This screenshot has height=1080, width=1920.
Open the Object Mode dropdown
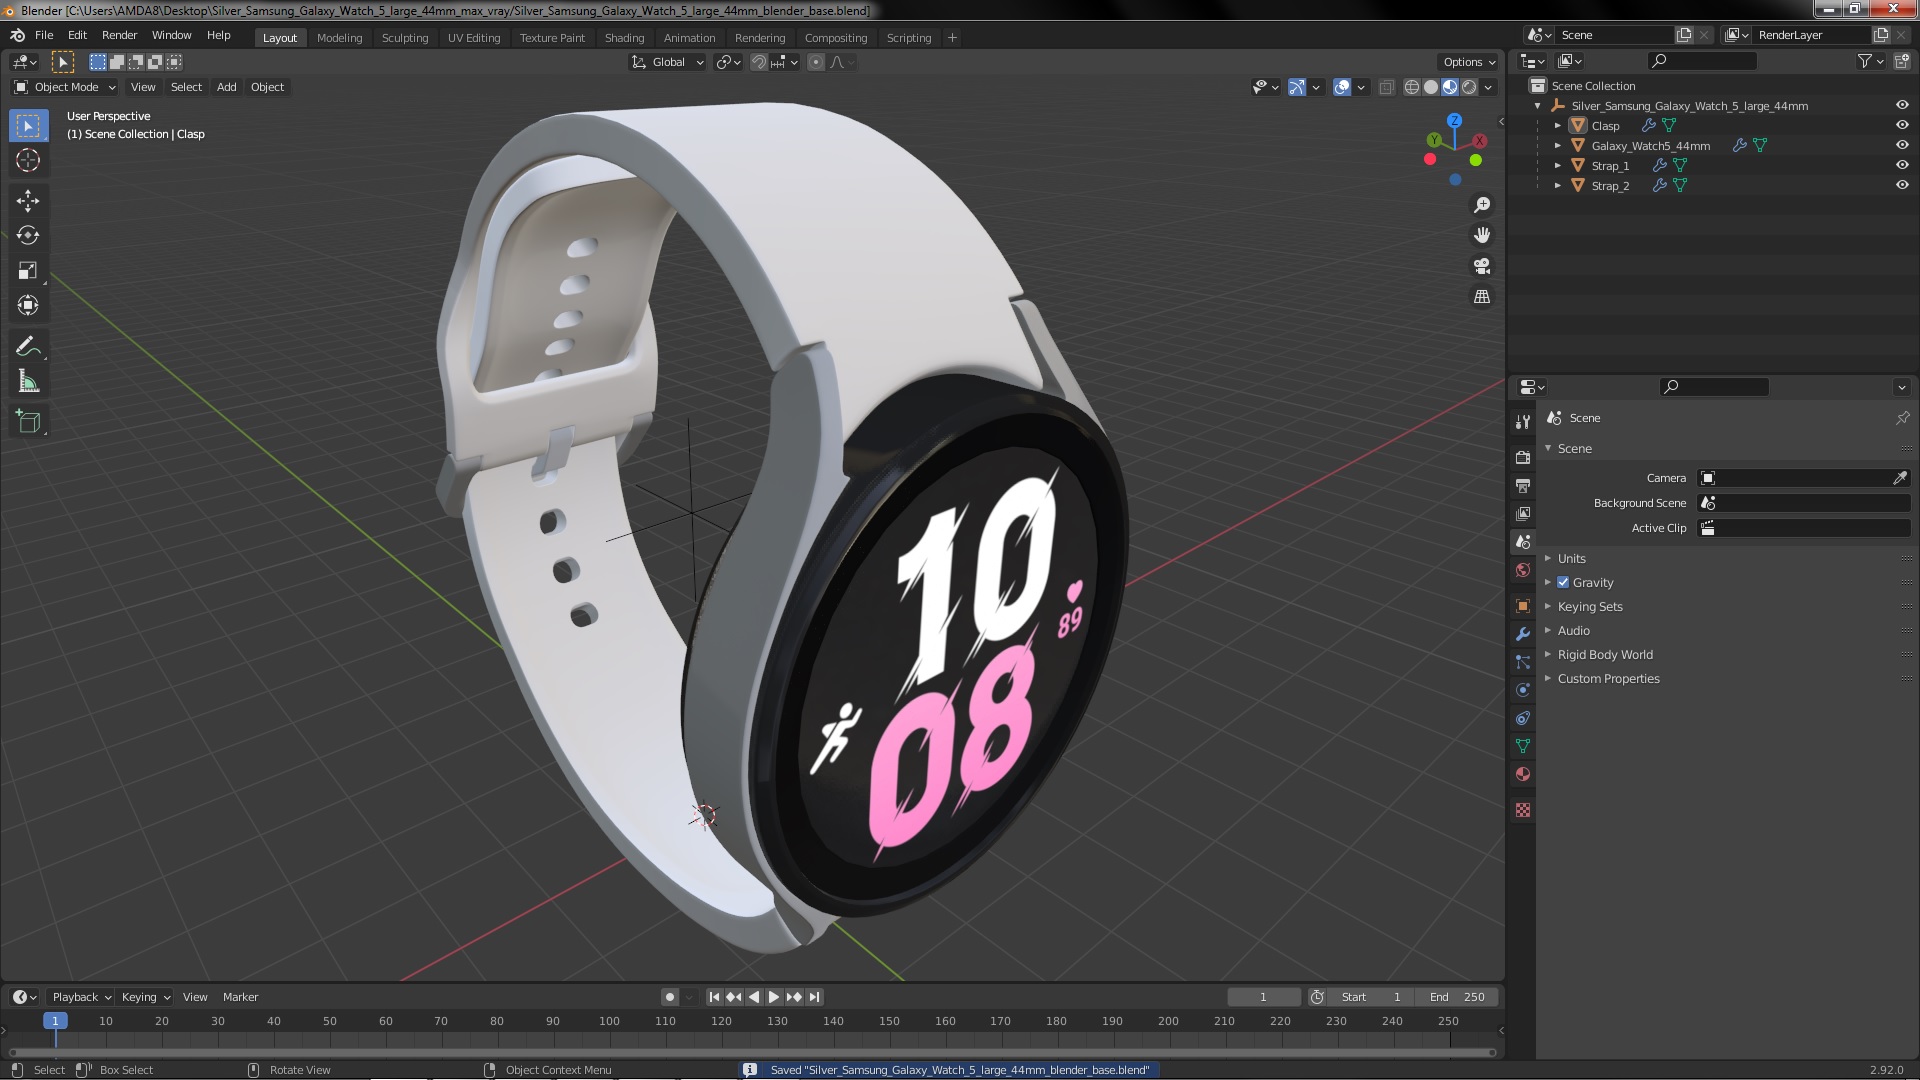pos(65,87)
